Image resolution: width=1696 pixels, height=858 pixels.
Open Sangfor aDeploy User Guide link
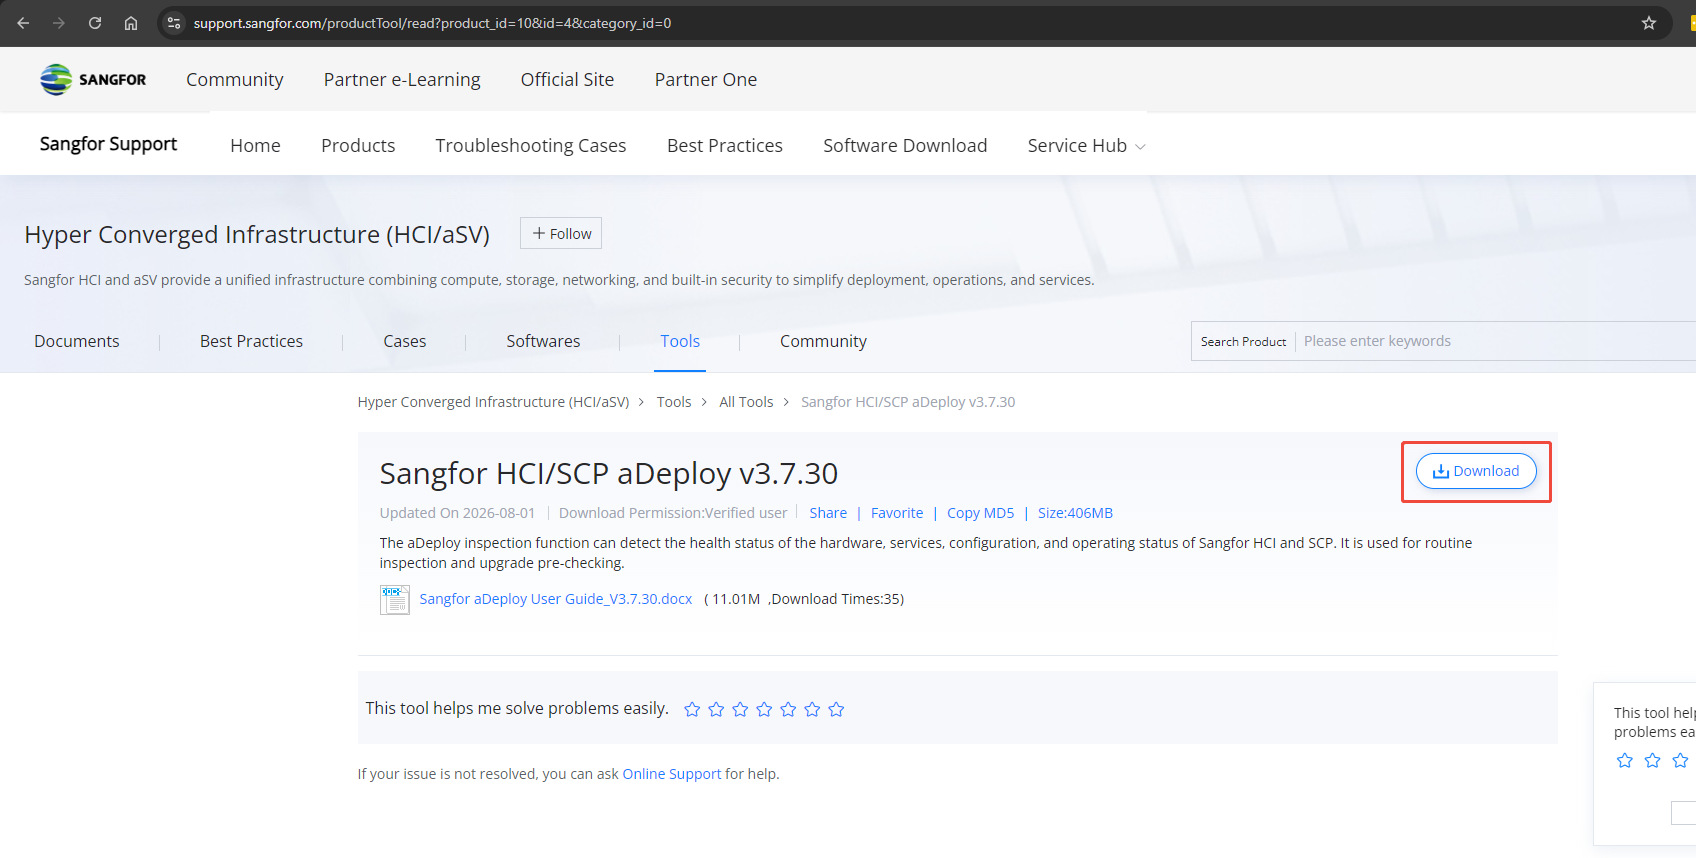[556, 599]
